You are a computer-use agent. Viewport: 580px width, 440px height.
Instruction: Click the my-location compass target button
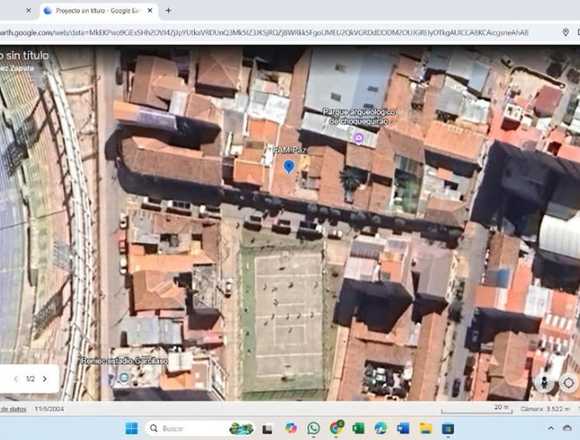pos(568,383)
